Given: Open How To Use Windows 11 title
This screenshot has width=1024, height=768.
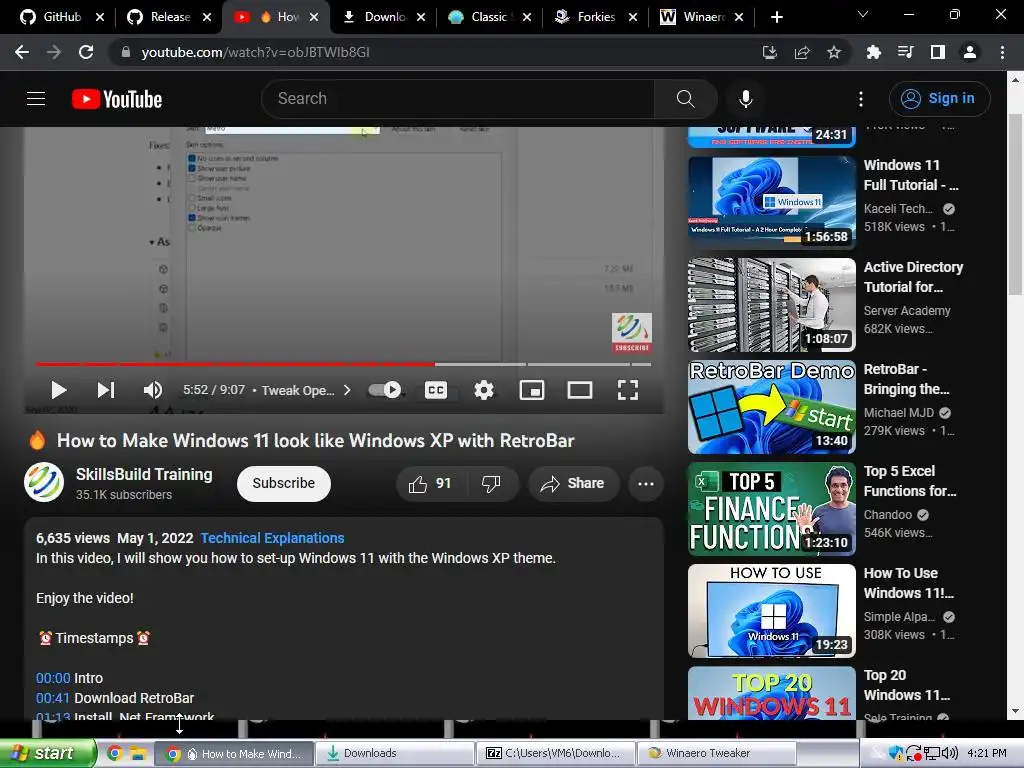Looking at the screenshot, I should (x=908, y=583).
